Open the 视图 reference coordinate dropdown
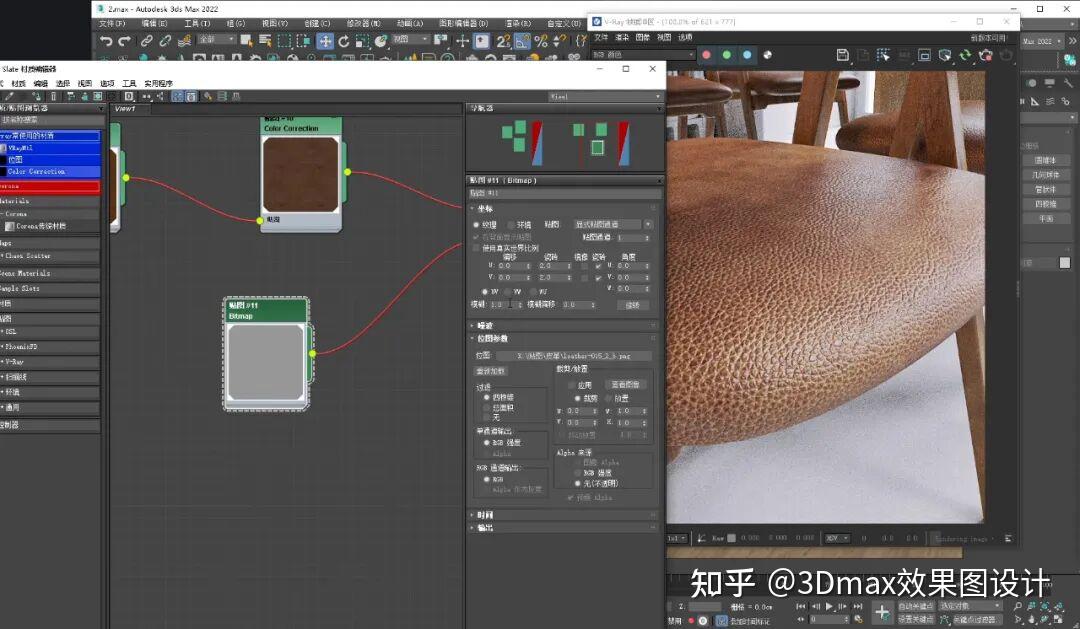This screenshot has width=1080, height=629. point(411,39)
